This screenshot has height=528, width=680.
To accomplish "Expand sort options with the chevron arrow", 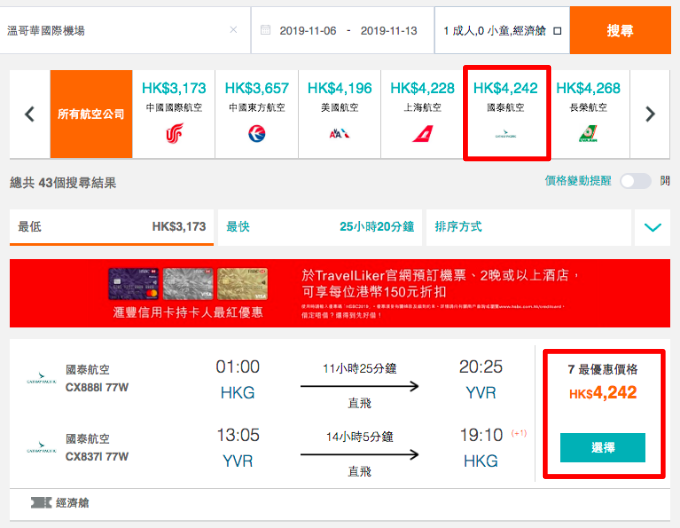I will [x=653, y=227].
